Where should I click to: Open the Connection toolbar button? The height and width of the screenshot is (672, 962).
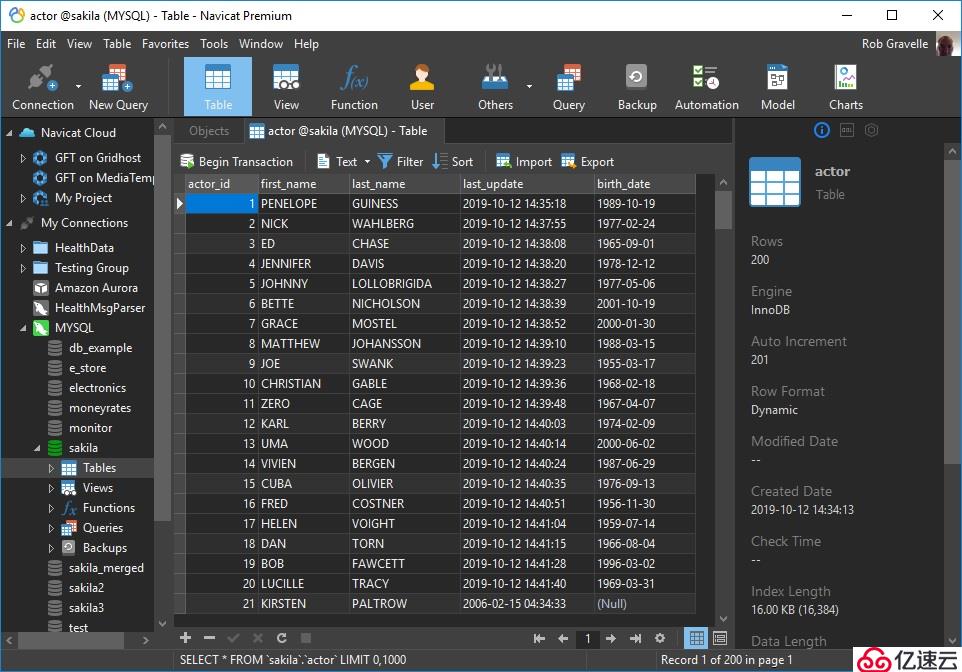pos(42,87)
